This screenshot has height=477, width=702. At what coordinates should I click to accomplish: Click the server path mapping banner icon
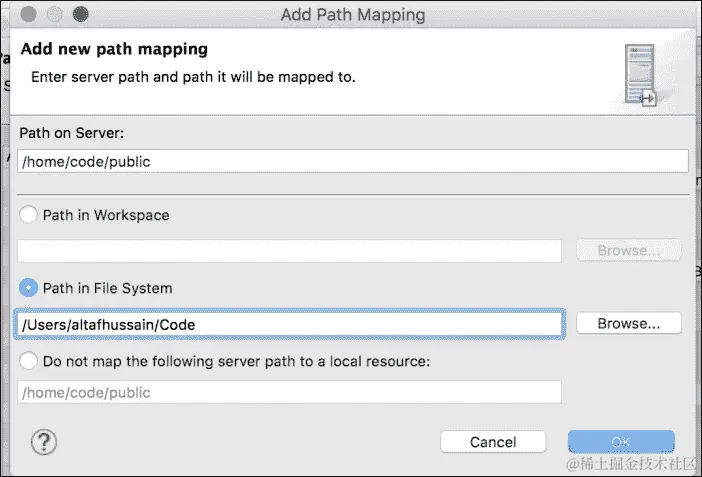click(640, 75)
